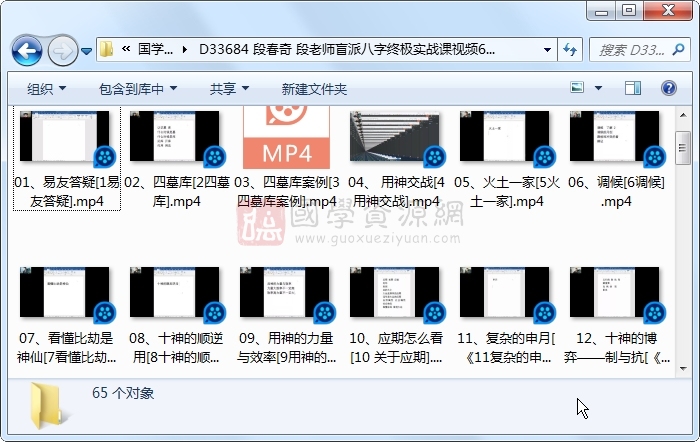This screenshot has height=442, width=700.
Task: Click file name 08、十神的顺逆用
Action: pyautogui.click(x=176, y=347)
